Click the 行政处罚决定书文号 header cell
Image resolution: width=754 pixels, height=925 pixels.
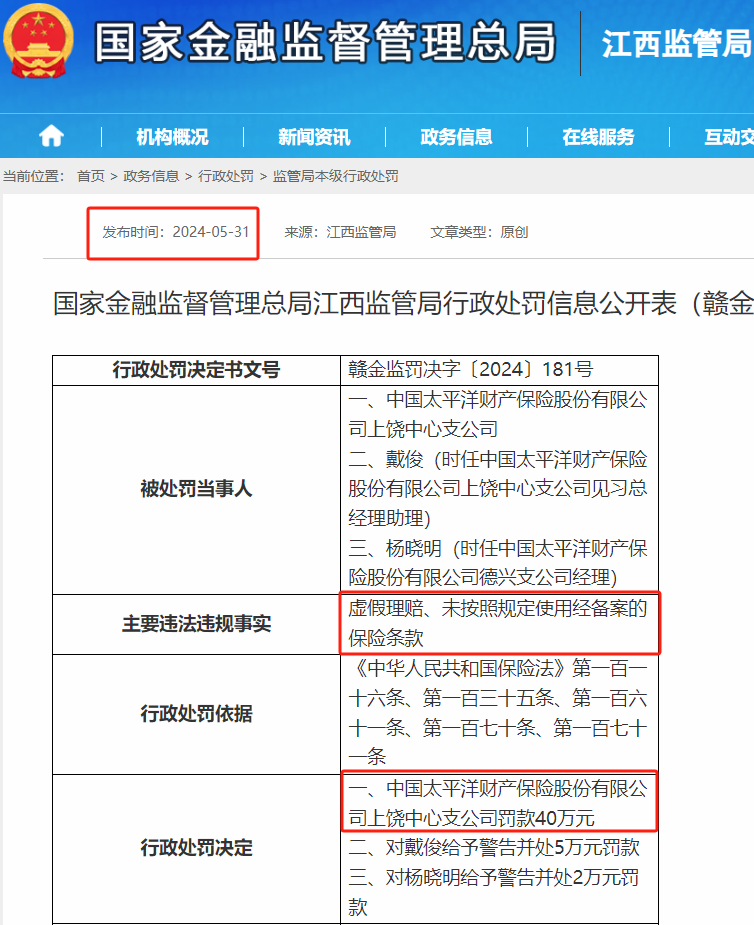click(x=196, y=370)
